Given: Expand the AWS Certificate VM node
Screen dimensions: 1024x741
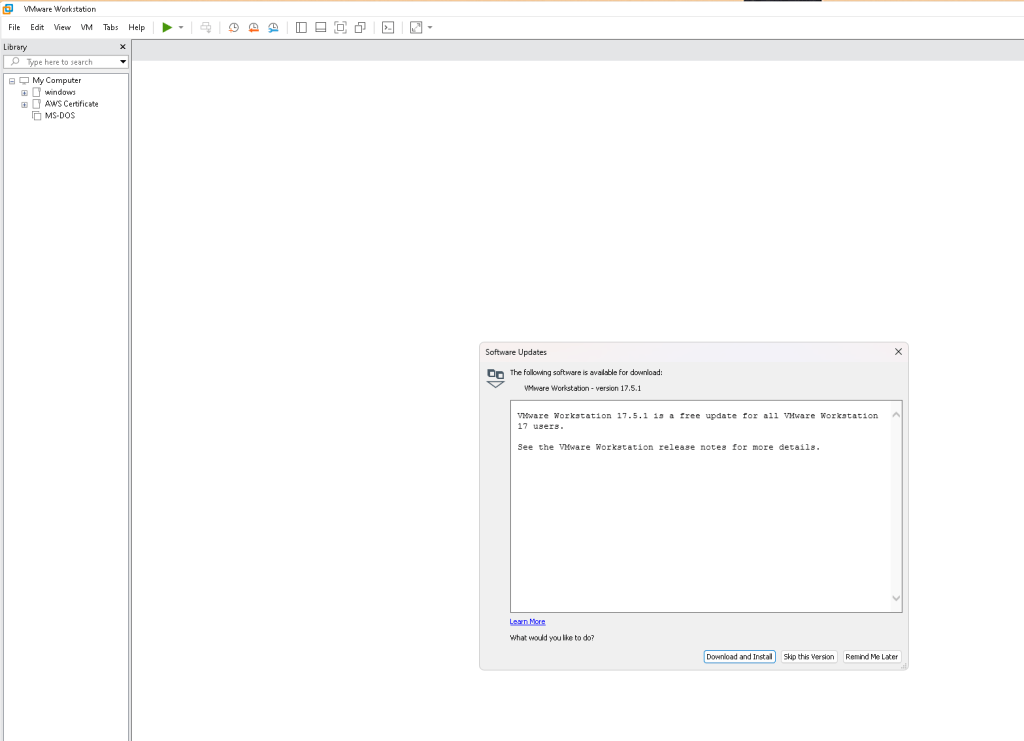Looking at the screenshot, I should [24, 104].
